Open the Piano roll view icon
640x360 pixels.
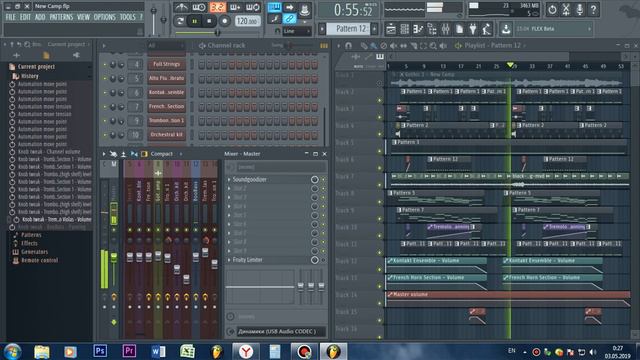(x=418, y=29)
